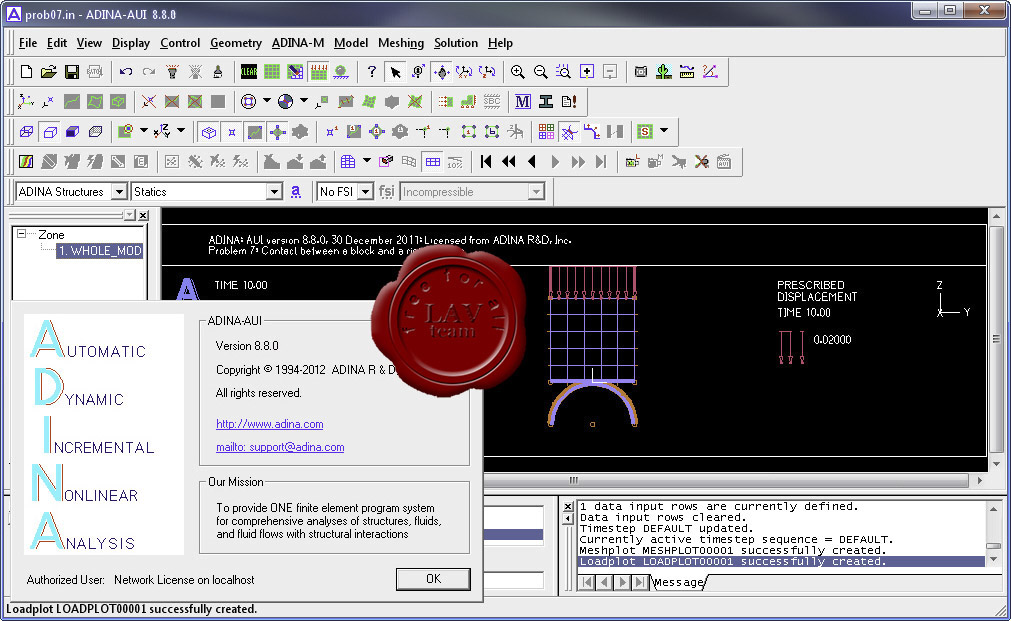The width and height of the screenshot is (1011, 621).
Task: Open the Geometry menu
Action: 235,43
